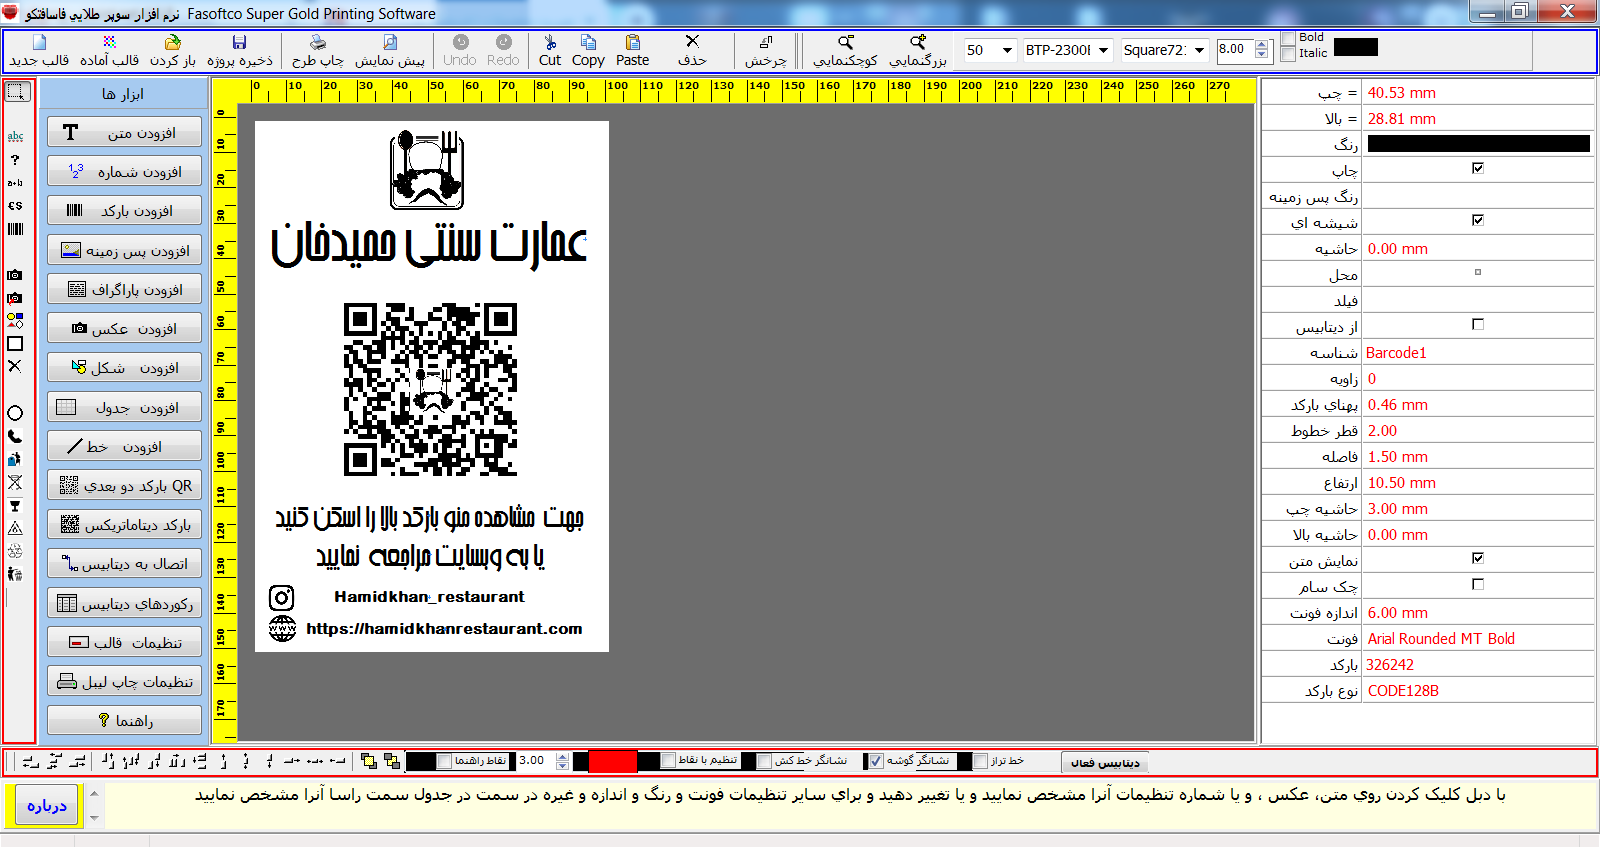Select the abc text tool in left strip
Screen dimensions: 1600x847
click(x=15, y=136)
